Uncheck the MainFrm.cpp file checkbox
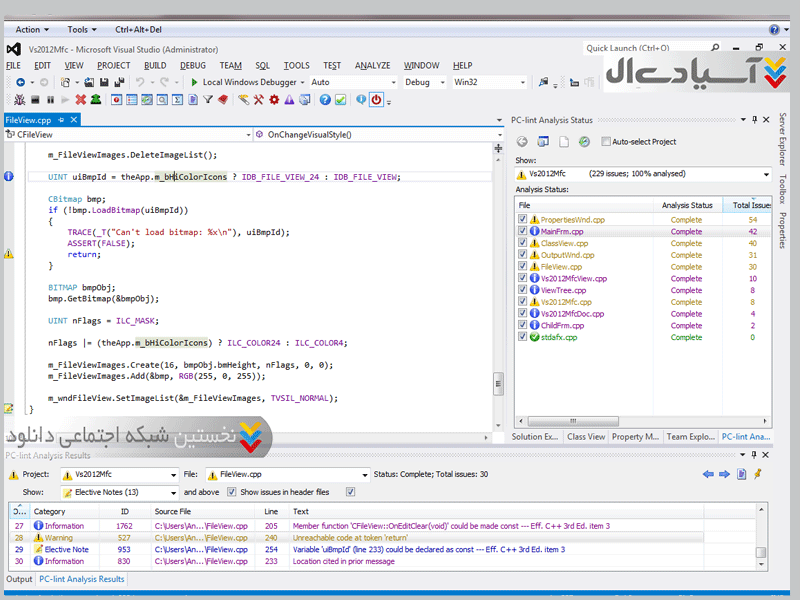Screen dimensions: 800x600 click(522, 231)
